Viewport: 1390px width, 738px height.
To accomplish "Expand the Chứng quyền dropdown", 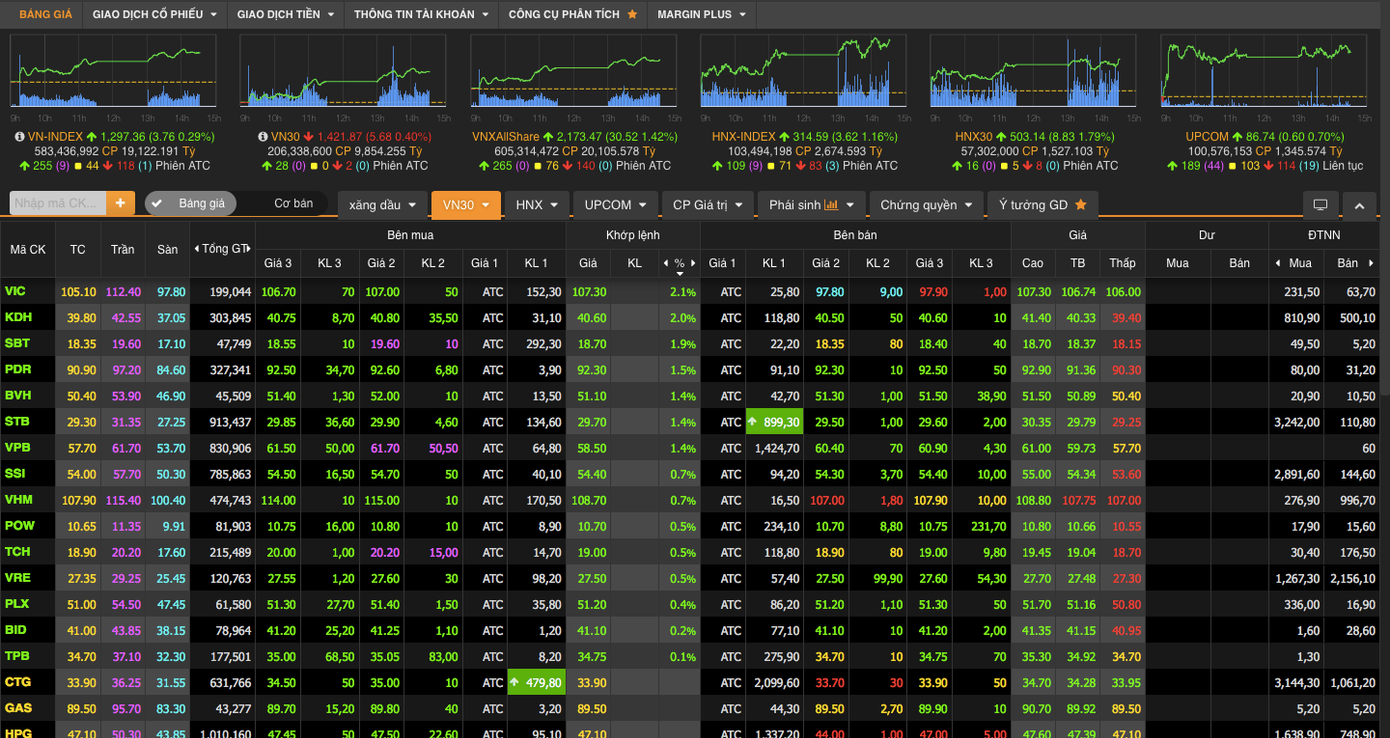I will click(x=926, y=205).
